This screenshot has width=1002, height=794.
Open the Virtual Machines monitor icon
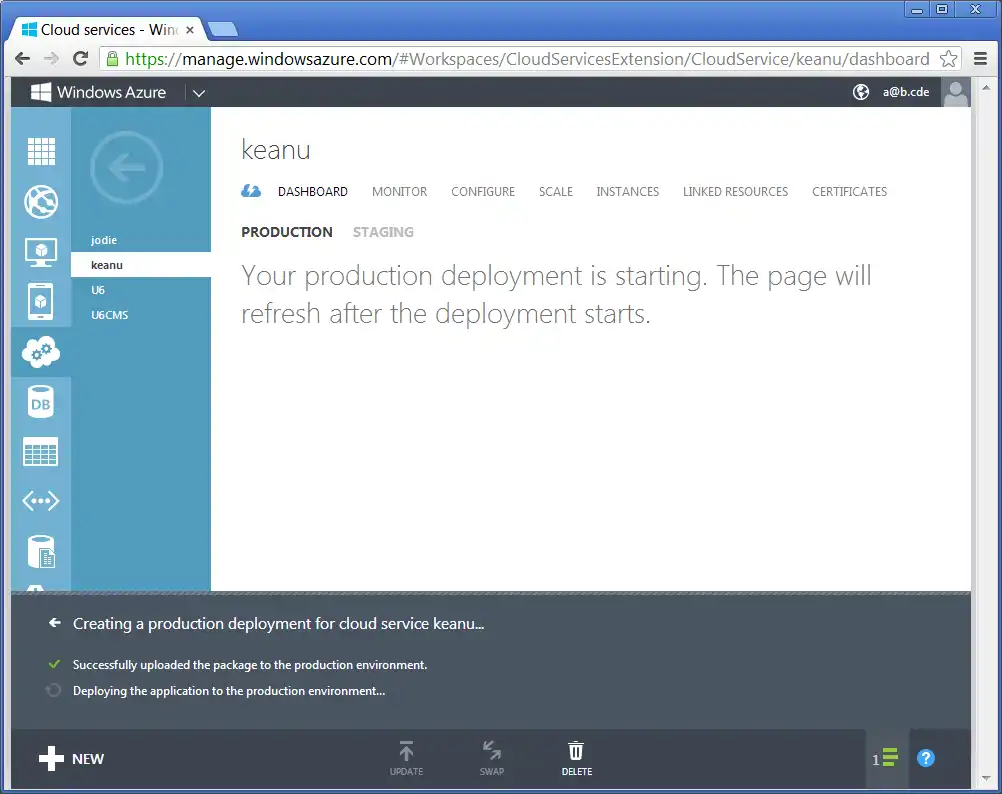coord(41,252)
